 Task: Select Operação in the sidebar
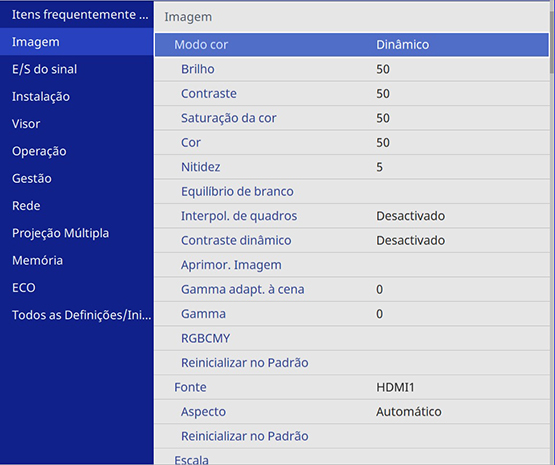[76, 151]
